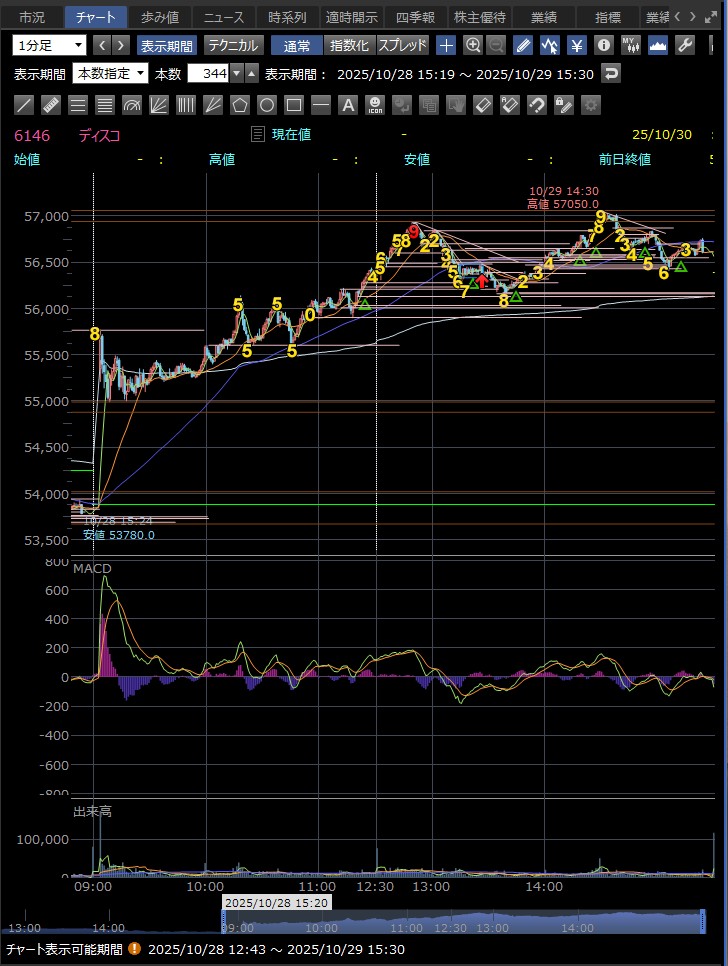This screenshot has height=966, width=728.
Task: Pick the ellipse drawing tool
Action: click(267, 105)
